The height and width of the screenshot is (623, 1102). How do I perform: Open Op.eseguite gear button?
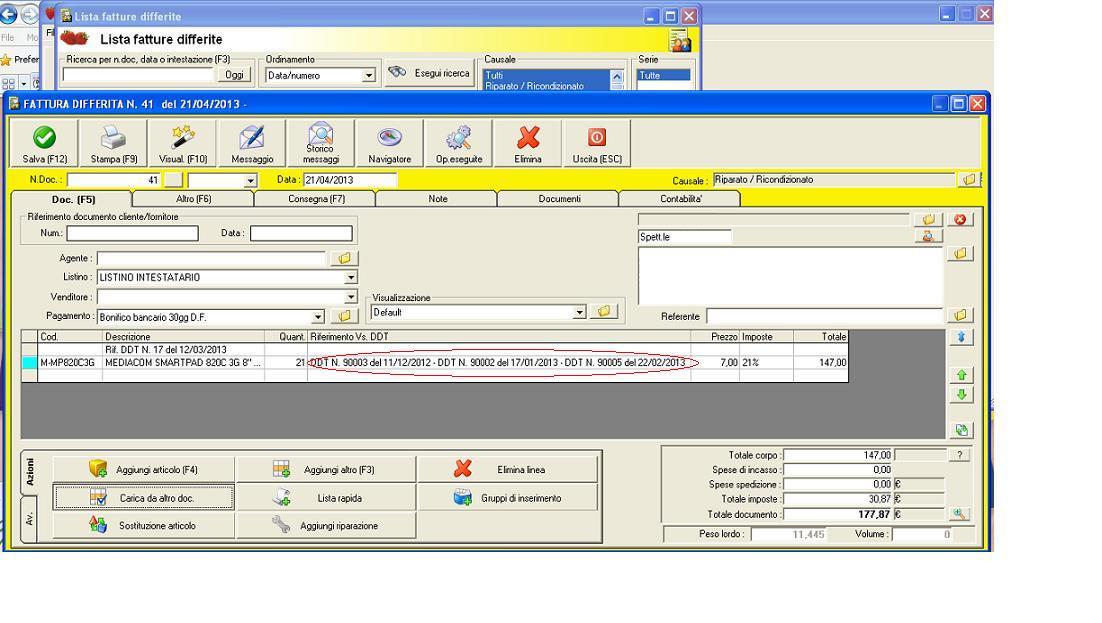tap(458, 143)
